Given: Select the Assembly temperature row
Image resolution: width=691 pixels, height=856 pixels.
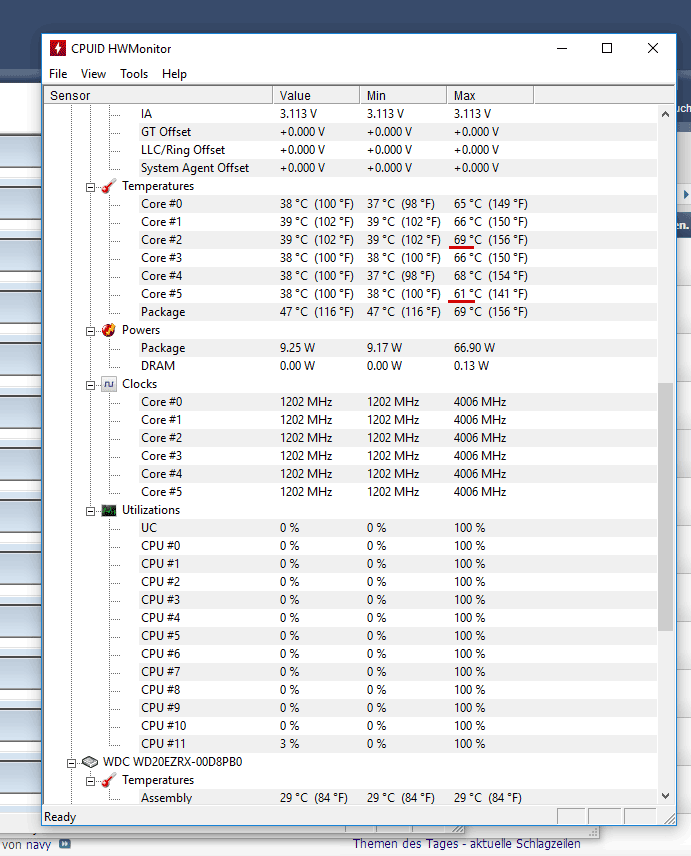Looking at the screenshot, I should coord(398,798).
